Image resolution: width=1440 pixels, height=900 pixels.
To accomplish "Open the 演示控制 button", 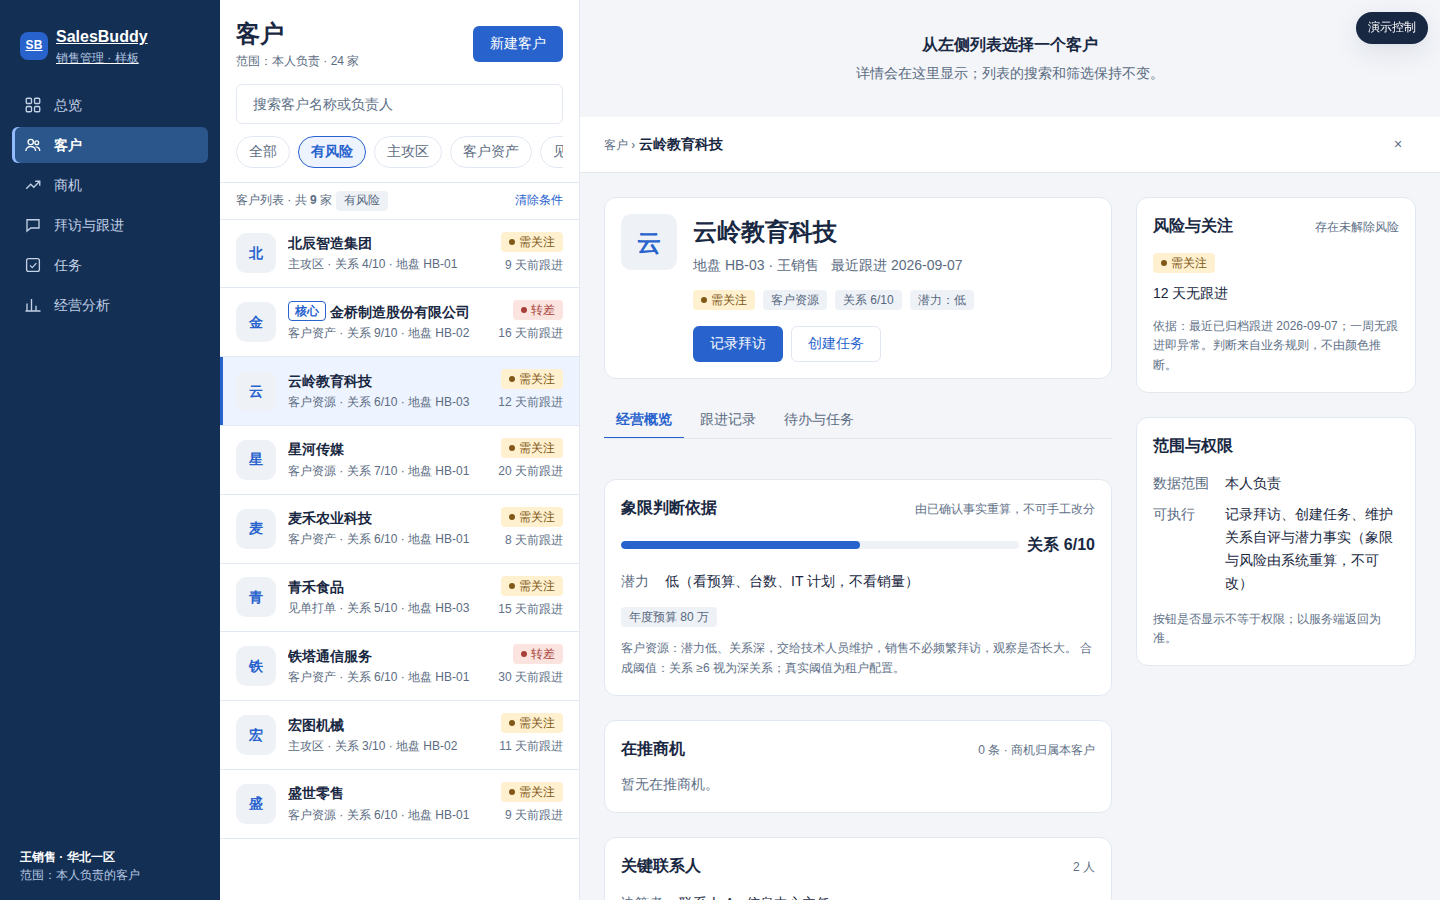I will coord(1392,28).
